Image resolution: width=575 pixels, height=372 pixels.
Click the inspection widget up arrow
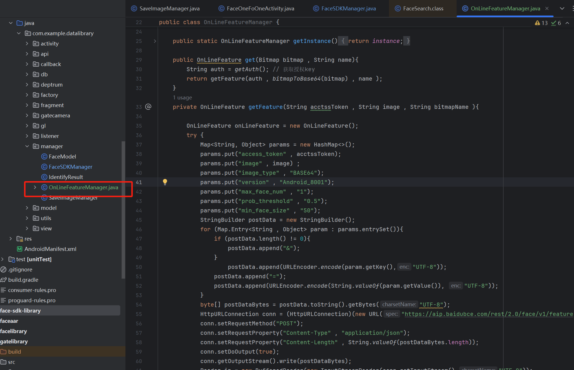pos(567,23)
